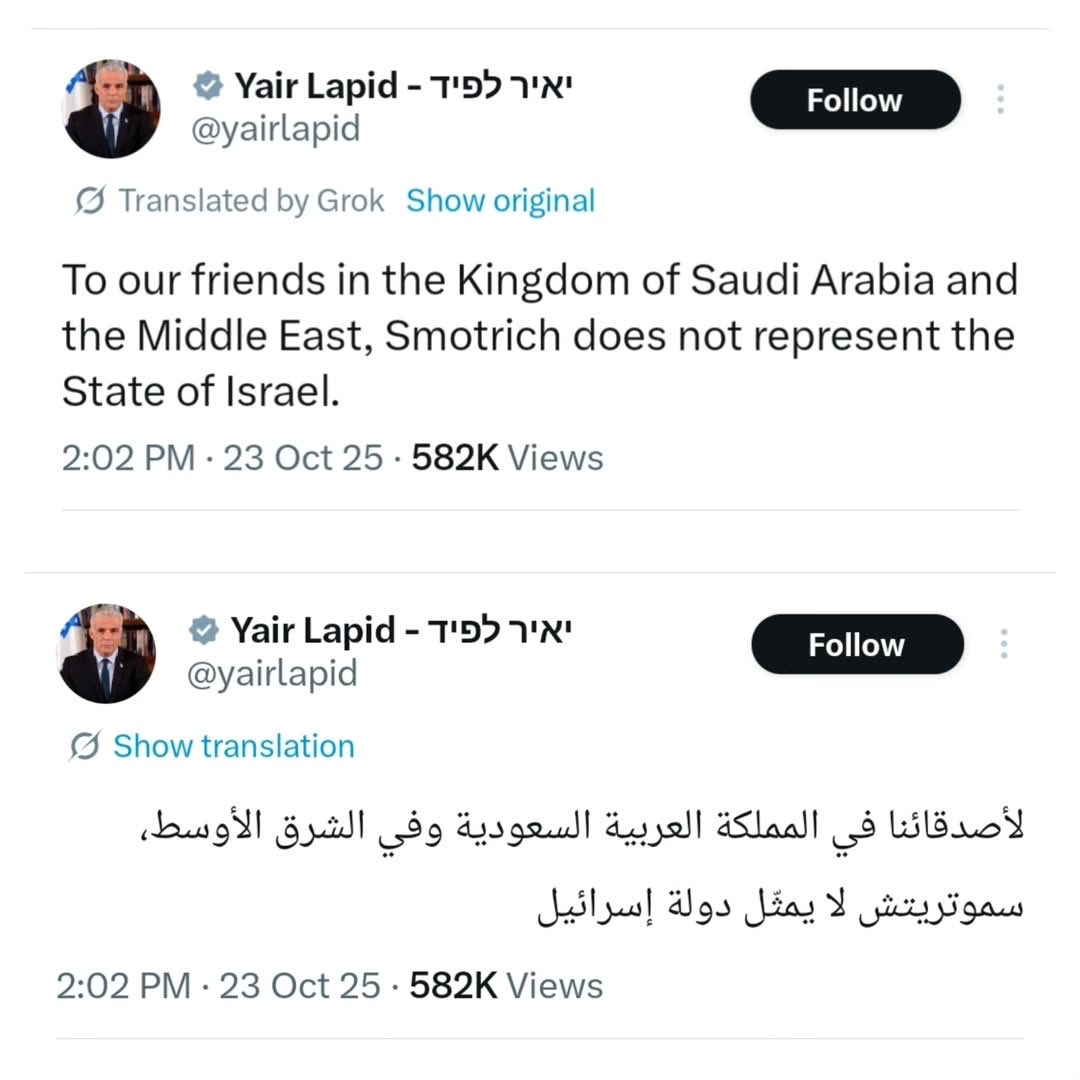Open the @yairlapid handle in the second tweet

tap(272, 674)
